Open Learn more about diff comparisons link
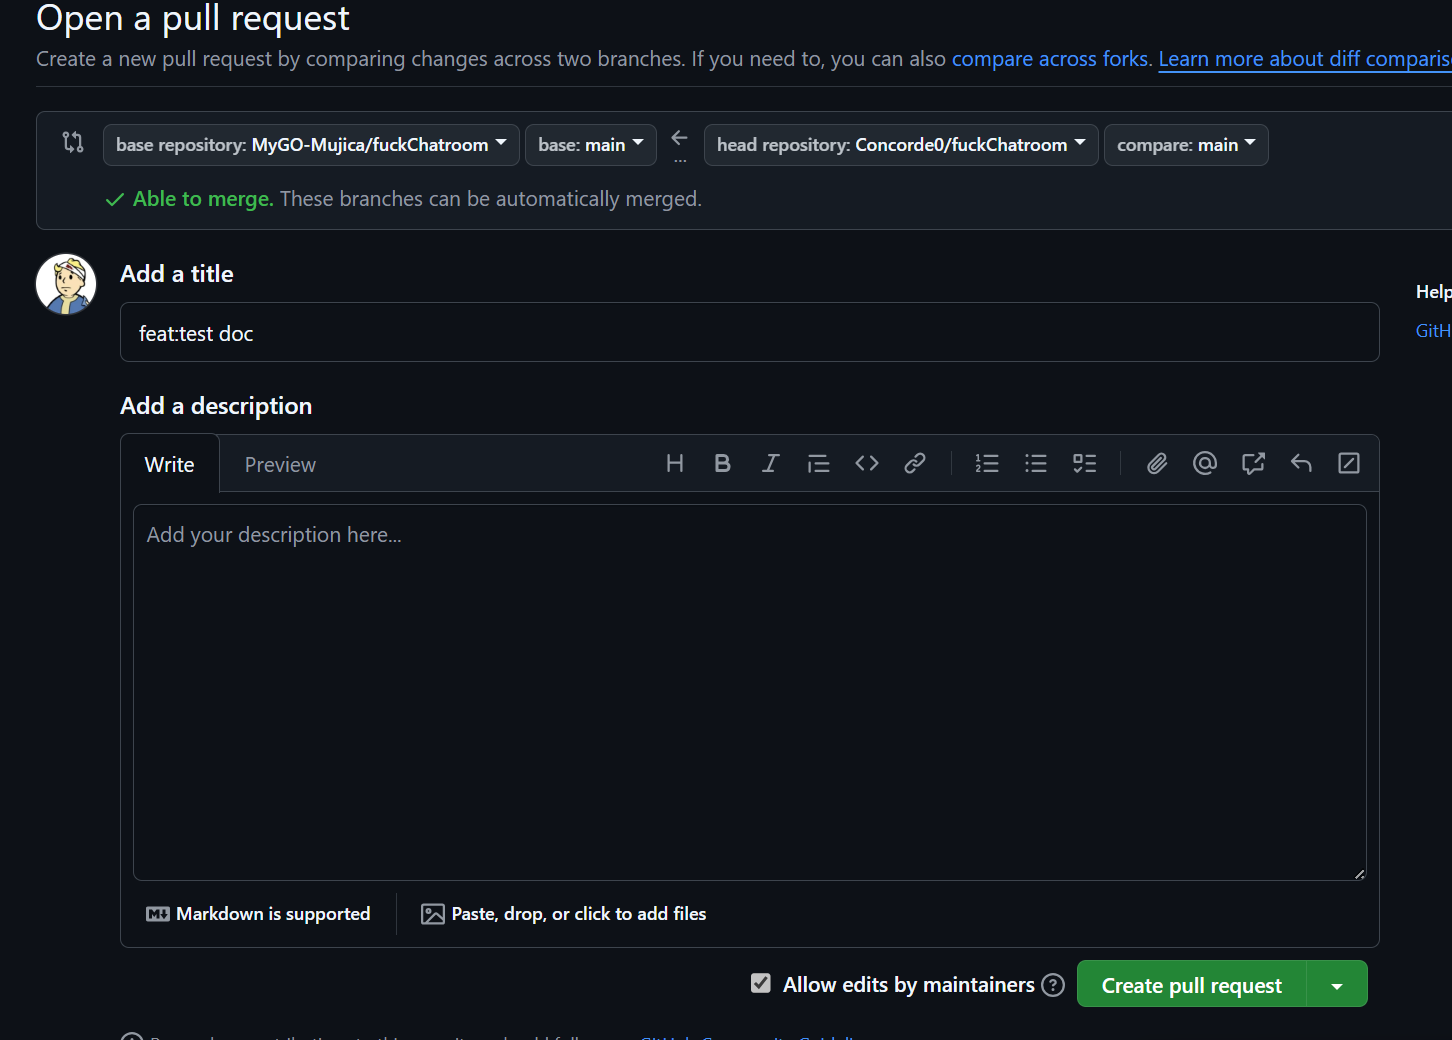This screenshot has width=1452, height=1040. (1305, 59)
